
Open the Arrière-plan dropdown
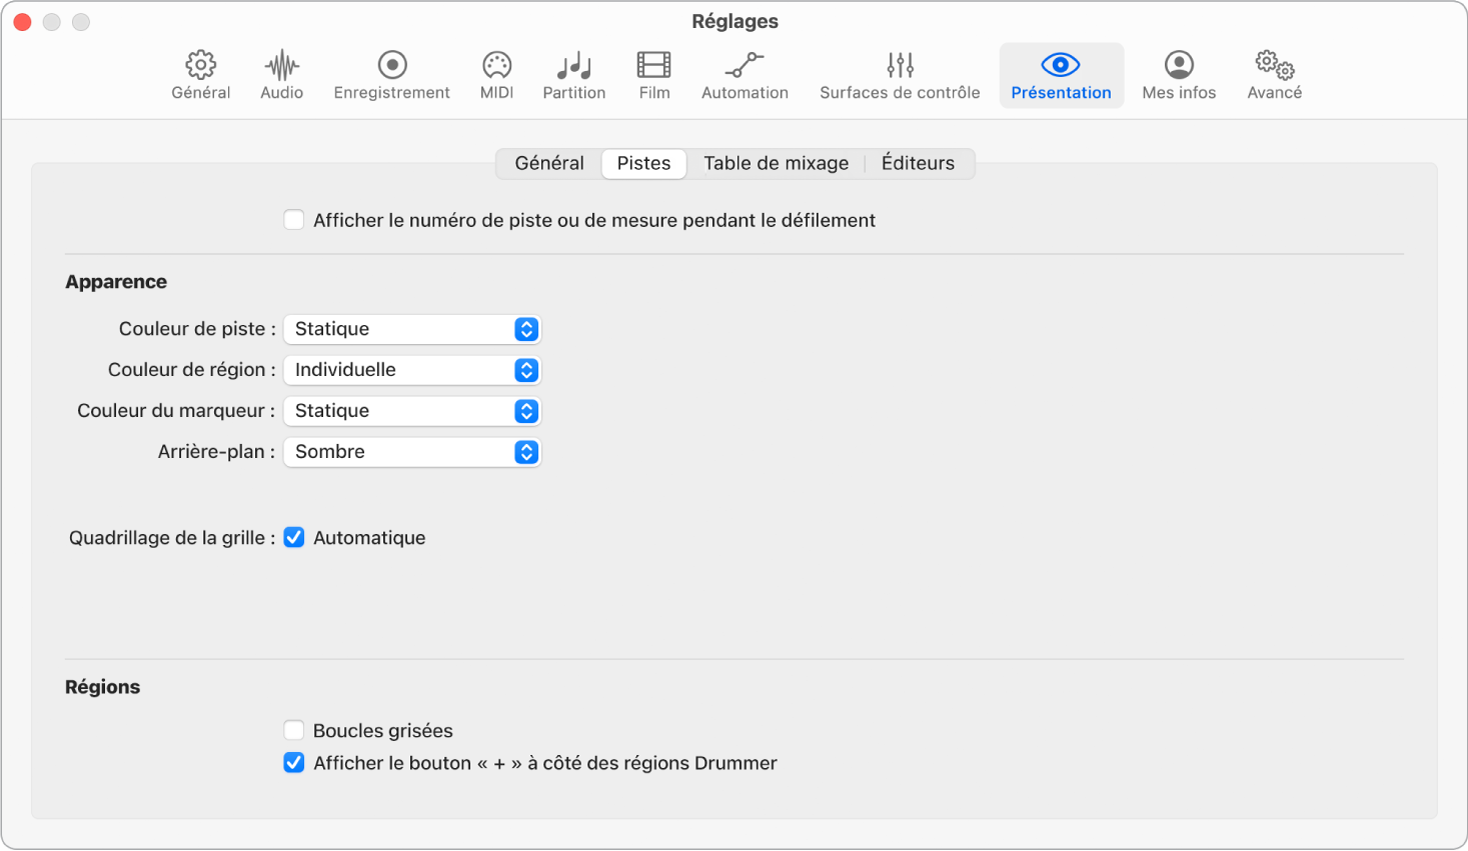tap(412, 452)
